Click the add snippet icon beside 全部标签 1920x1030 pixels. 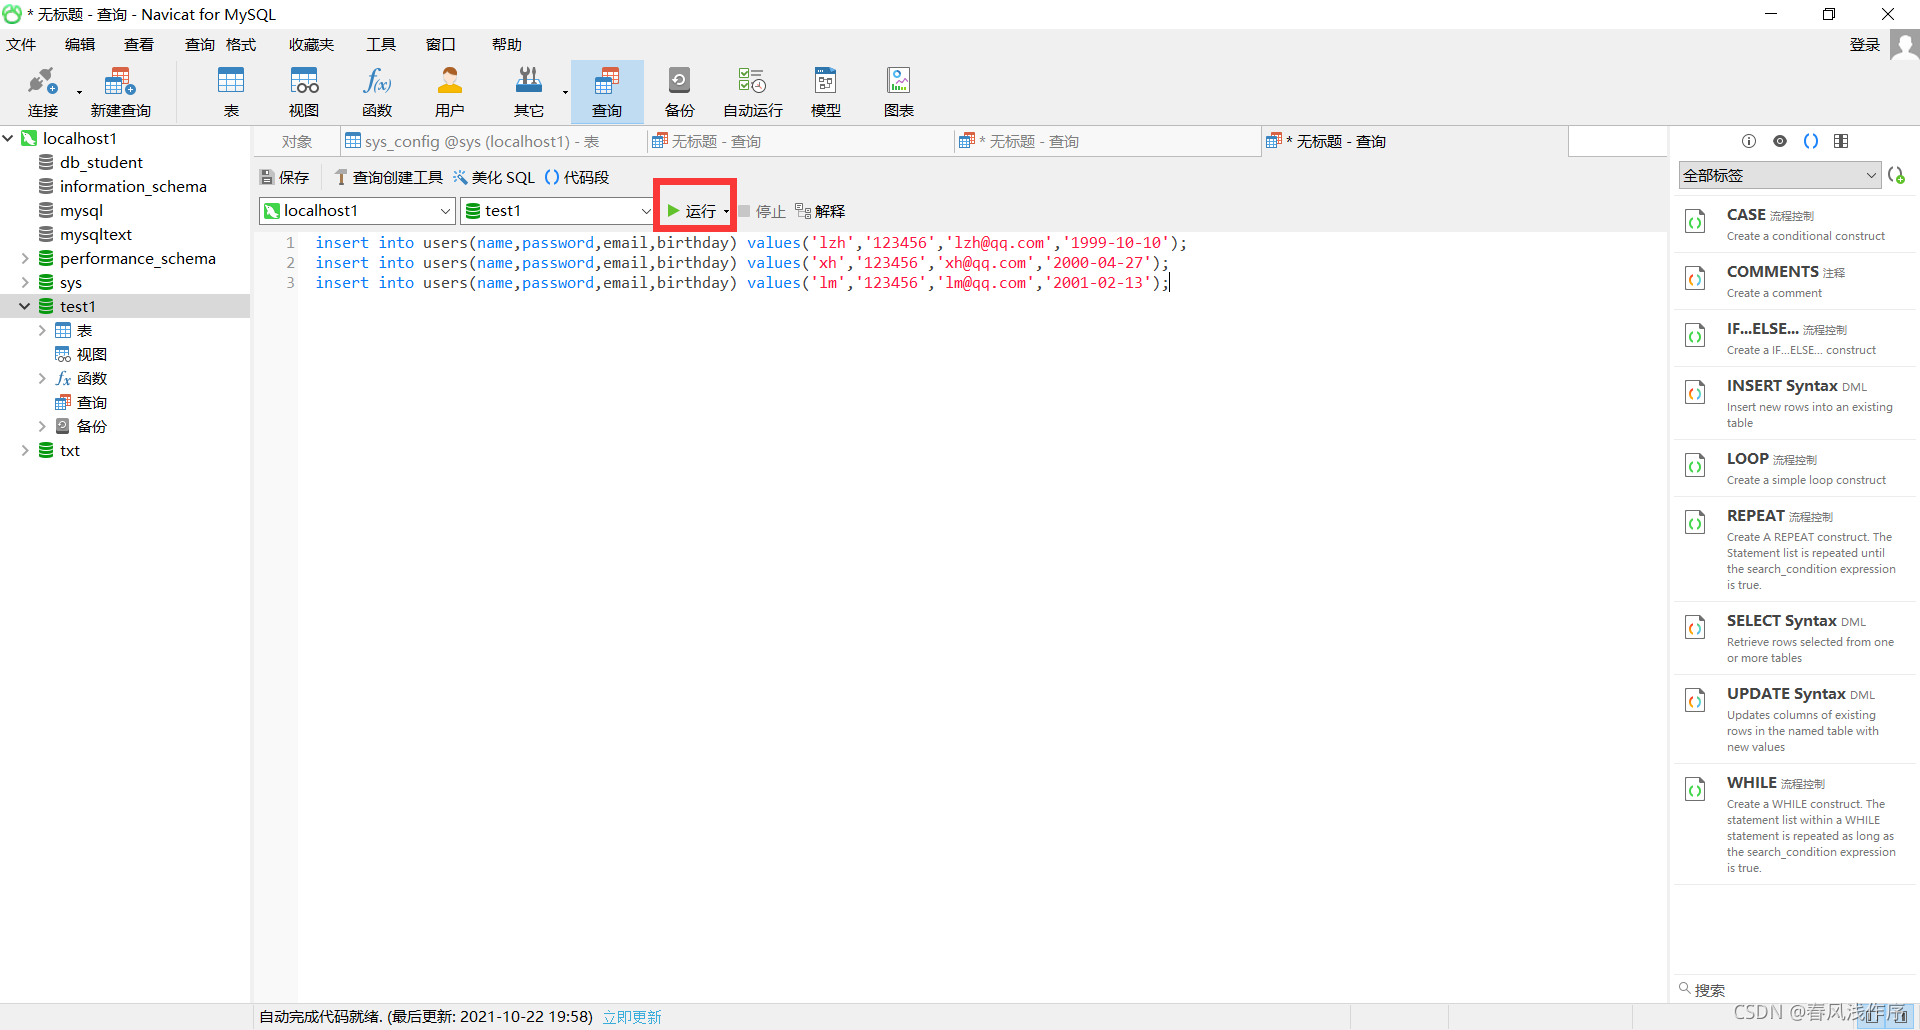[1896, 175]
